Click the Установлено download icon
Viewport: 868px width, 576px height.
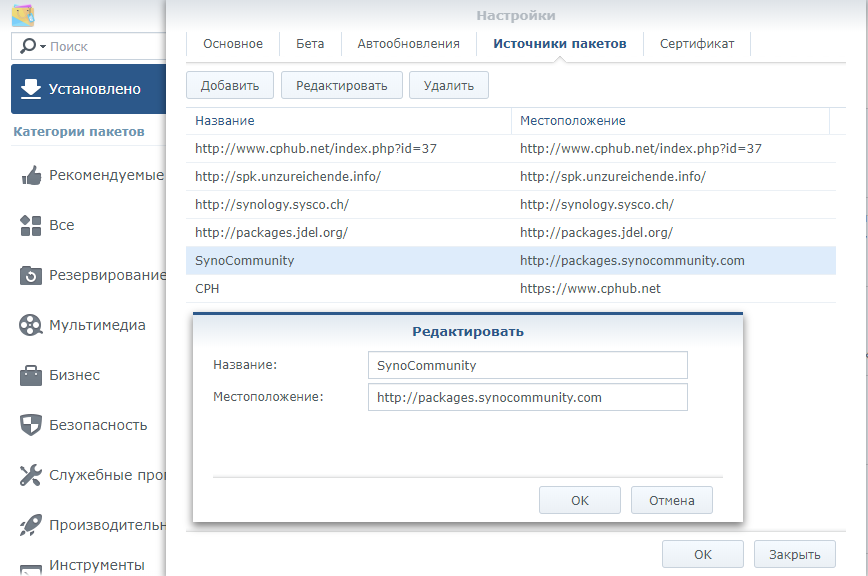click(30, 89)
